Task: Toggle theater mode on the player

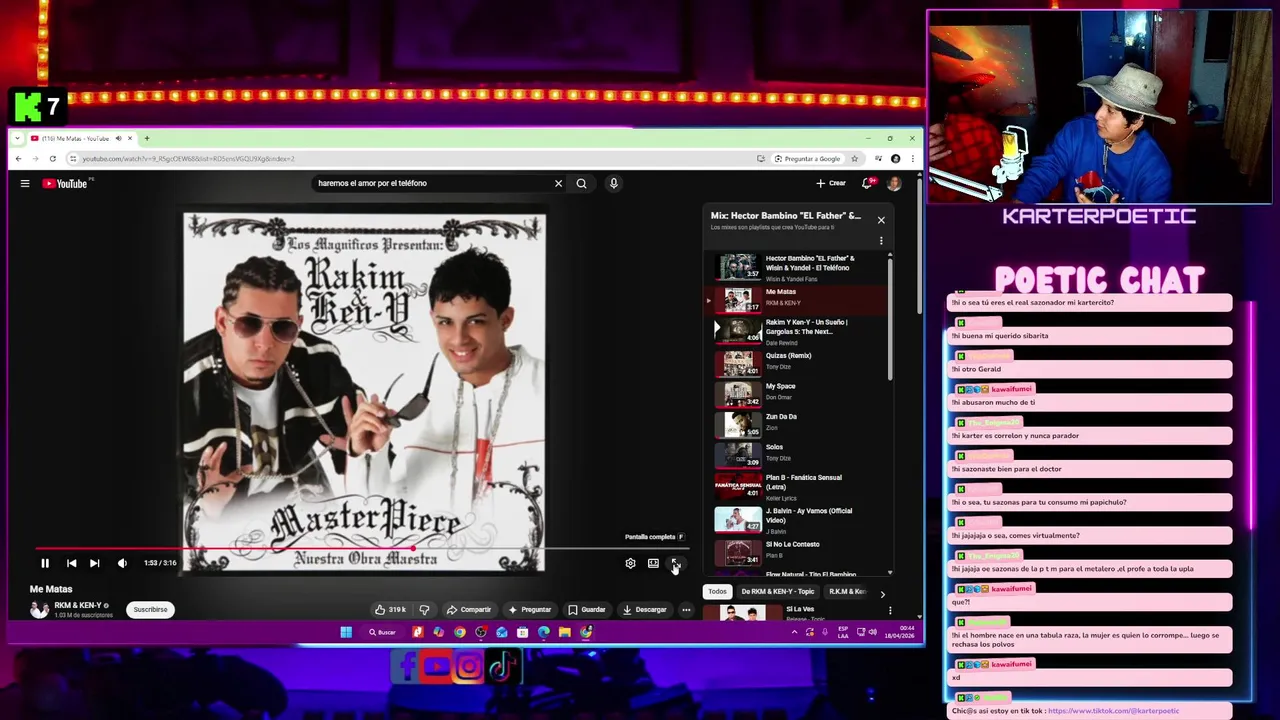Action: 653,563
